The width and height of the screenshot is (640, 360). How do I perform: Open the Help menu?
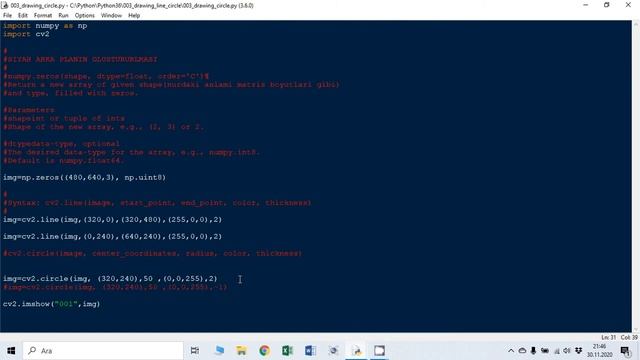pyautogui.click(x=134, y=16)
